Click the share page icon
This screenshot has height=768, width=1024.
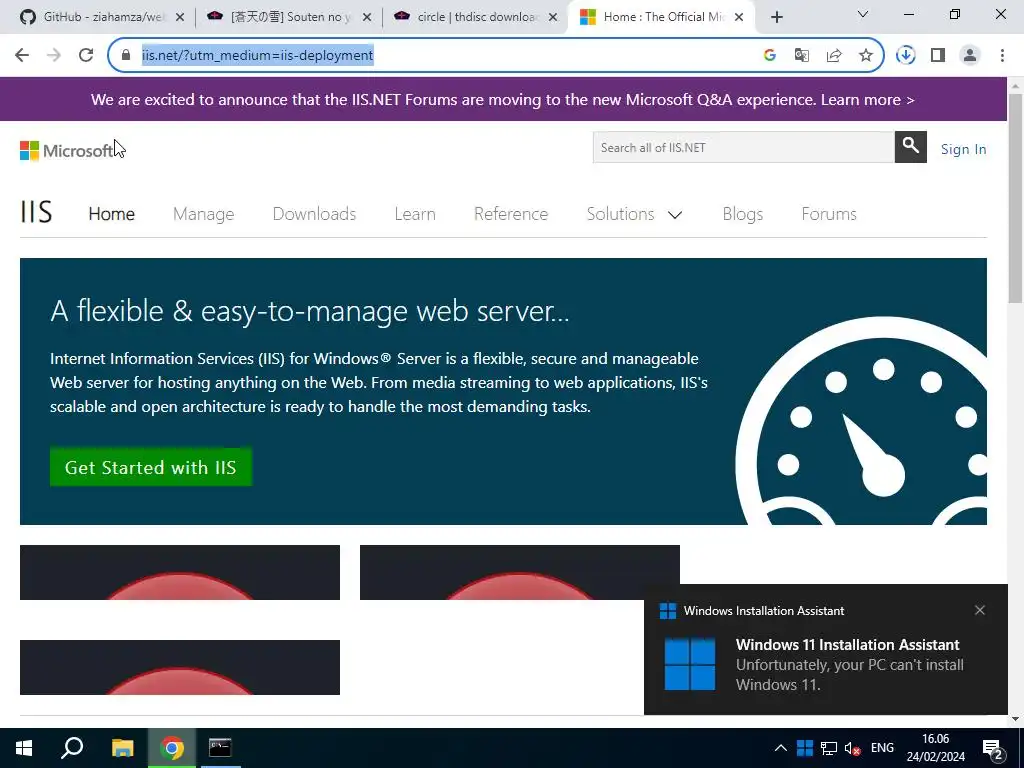(834, 56)
